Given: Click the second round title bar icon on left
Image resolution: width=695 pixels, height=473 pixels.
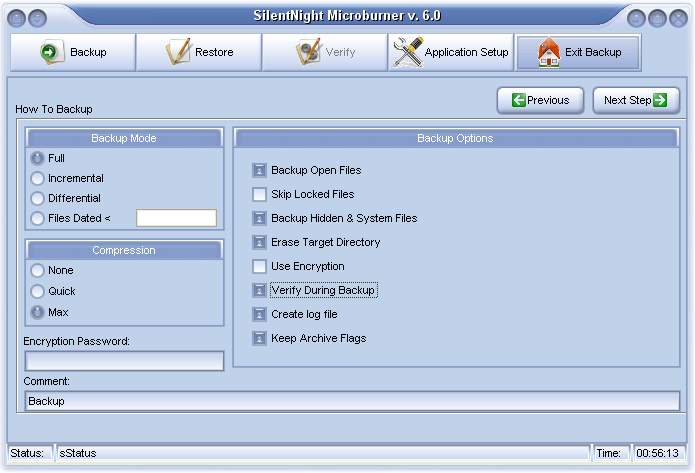Looking at the screenshot, I should (37, 19).
